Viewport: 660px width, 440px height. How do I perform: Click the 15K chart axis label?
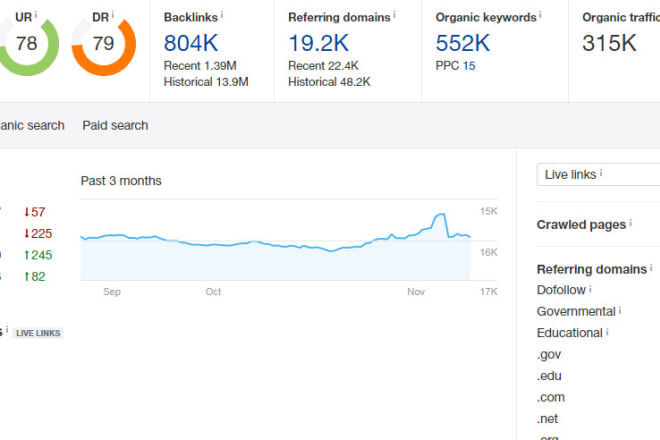pyautogui.click(x=489, y=211)
